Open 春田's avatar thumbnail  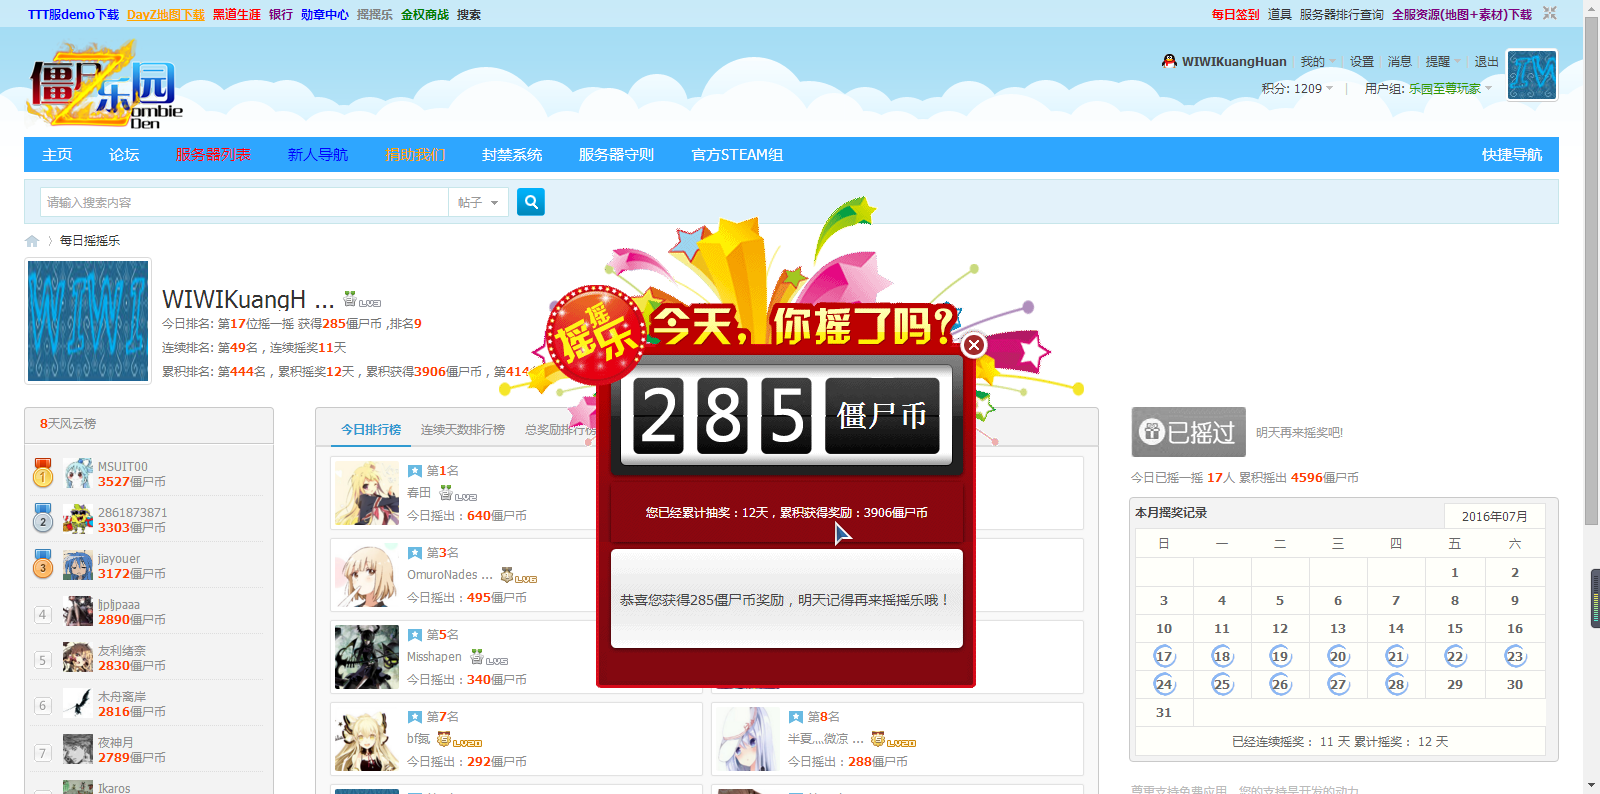367,493
